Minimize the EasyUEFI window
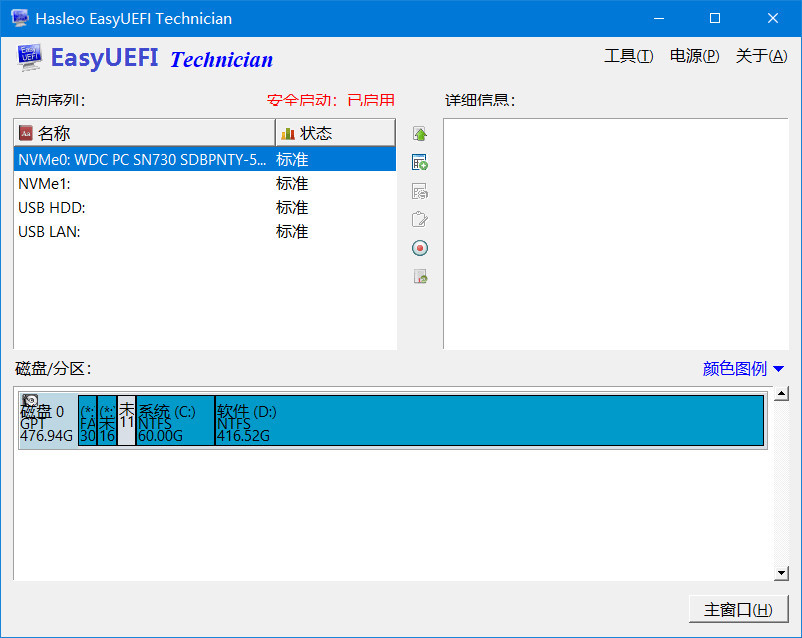Viewport: 802px width, 638px height. (659, 18)
